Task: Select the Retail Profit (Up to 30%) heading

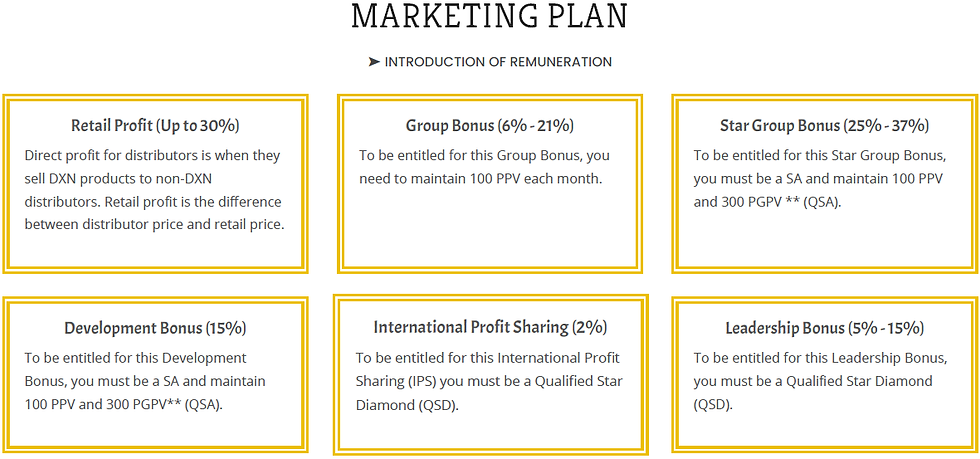Action: pos(156,126)
